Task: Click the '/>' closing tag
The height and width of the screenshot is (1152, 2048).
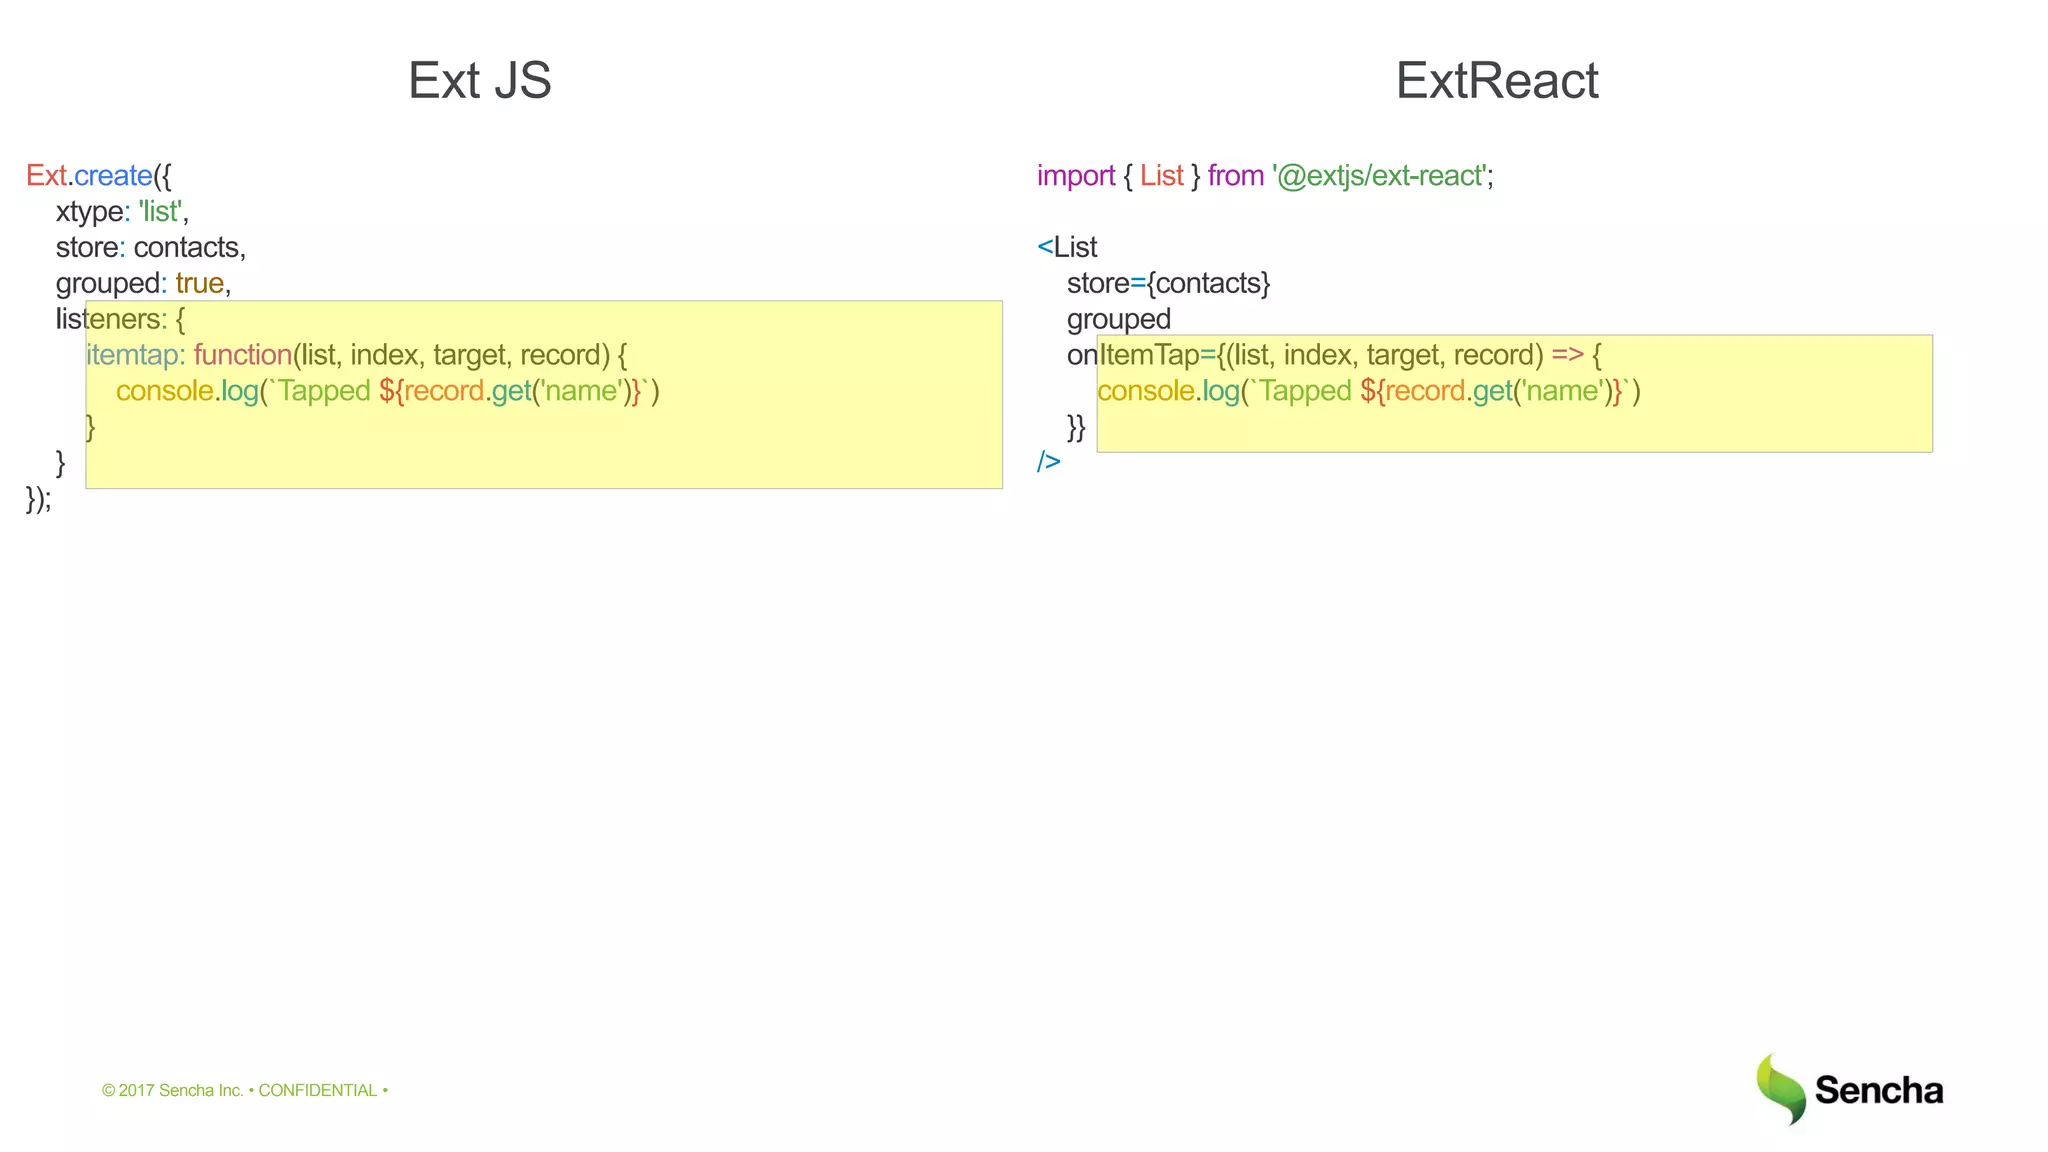Action: [x=1049, y=462]
